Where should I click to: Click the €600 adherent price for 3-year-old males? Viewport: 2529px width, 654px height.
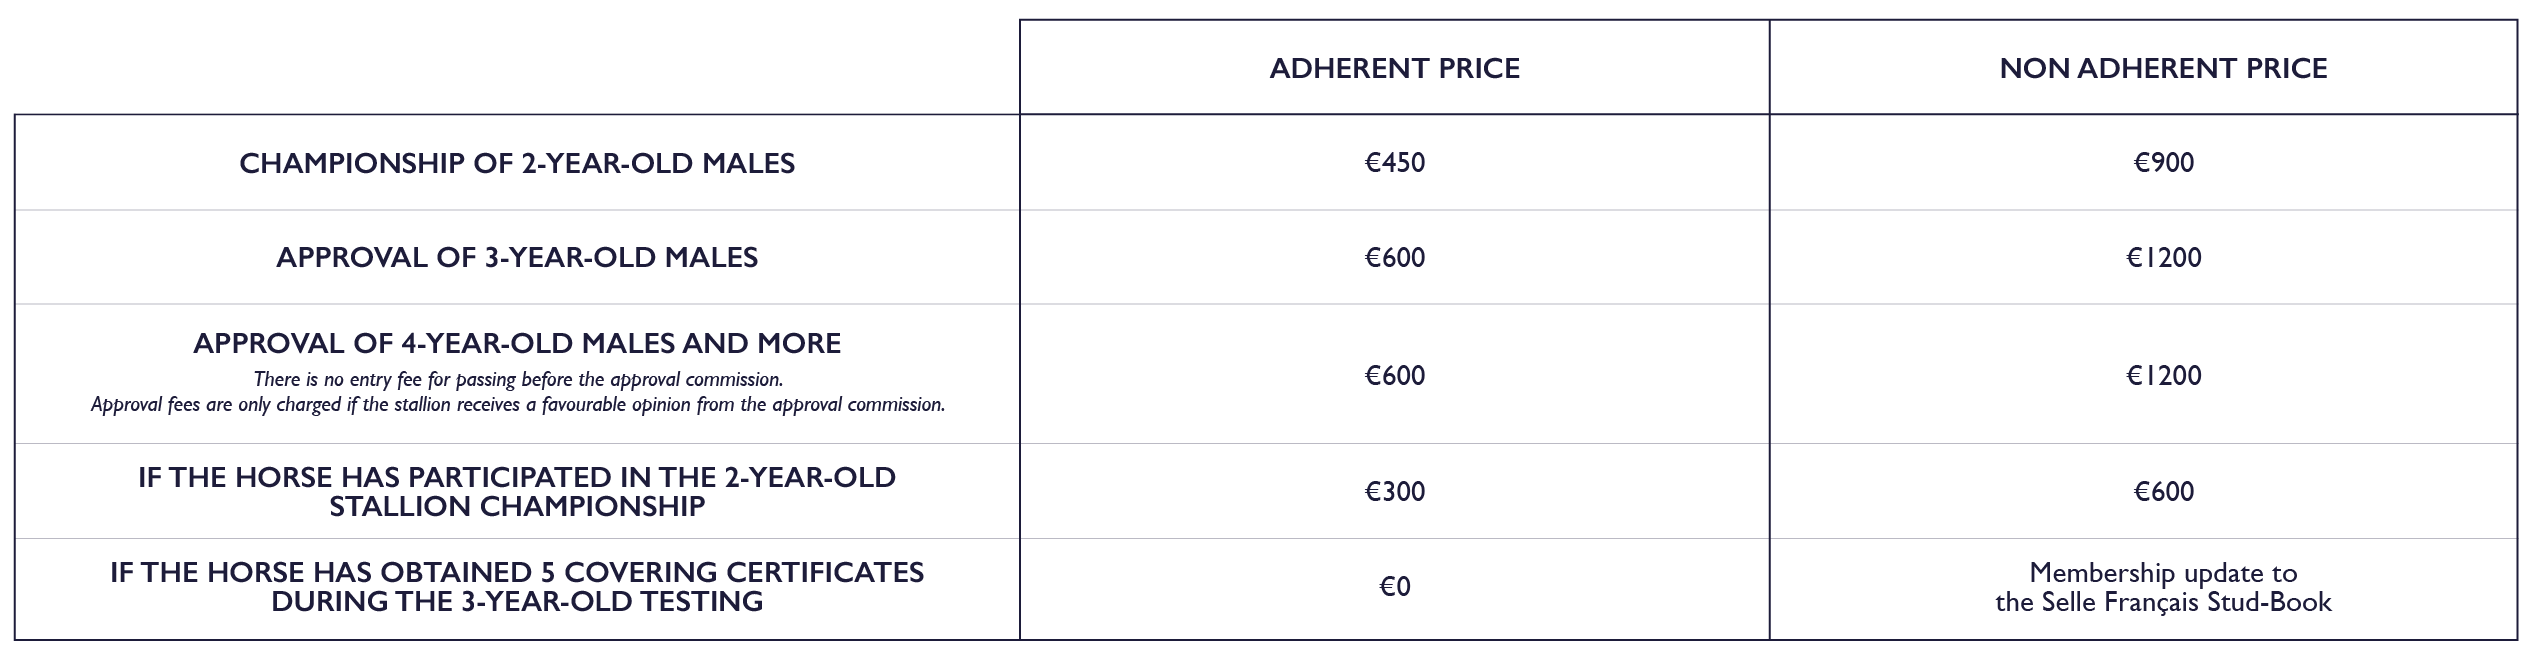point(1394,257)
